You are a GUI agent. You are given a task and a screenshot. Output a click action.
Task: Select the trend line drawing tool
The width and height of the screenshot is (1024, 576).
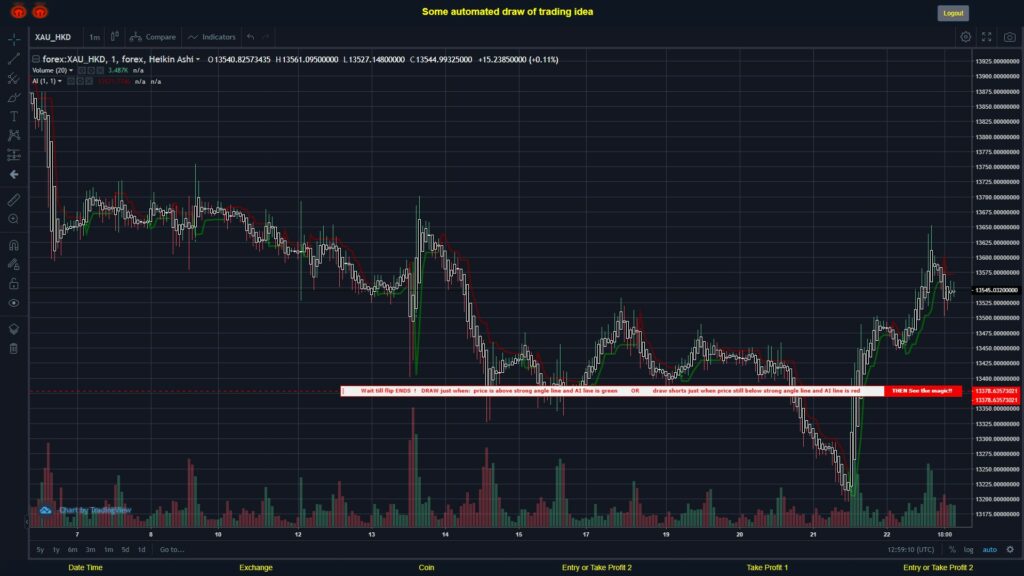click(14, 59)
